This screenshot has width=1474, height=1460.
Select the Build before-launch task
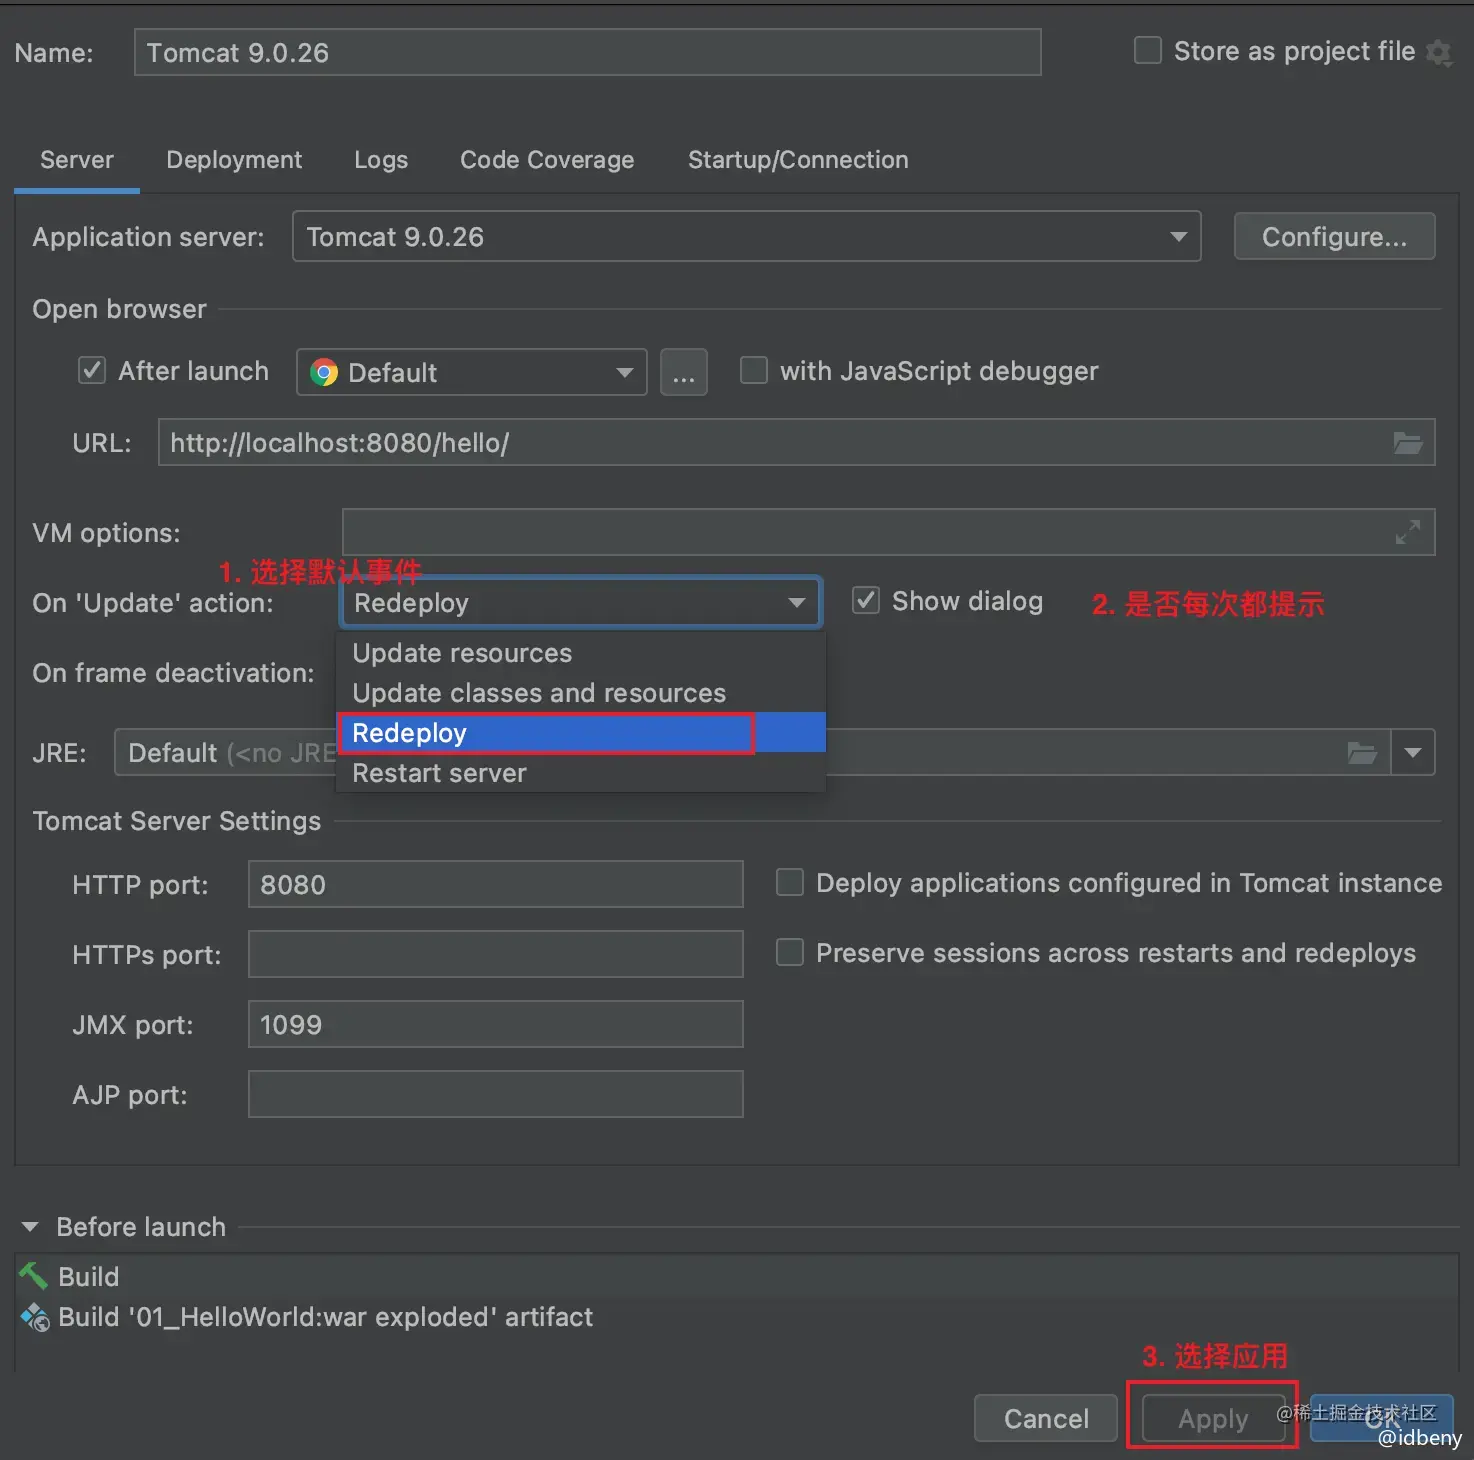737,1276
